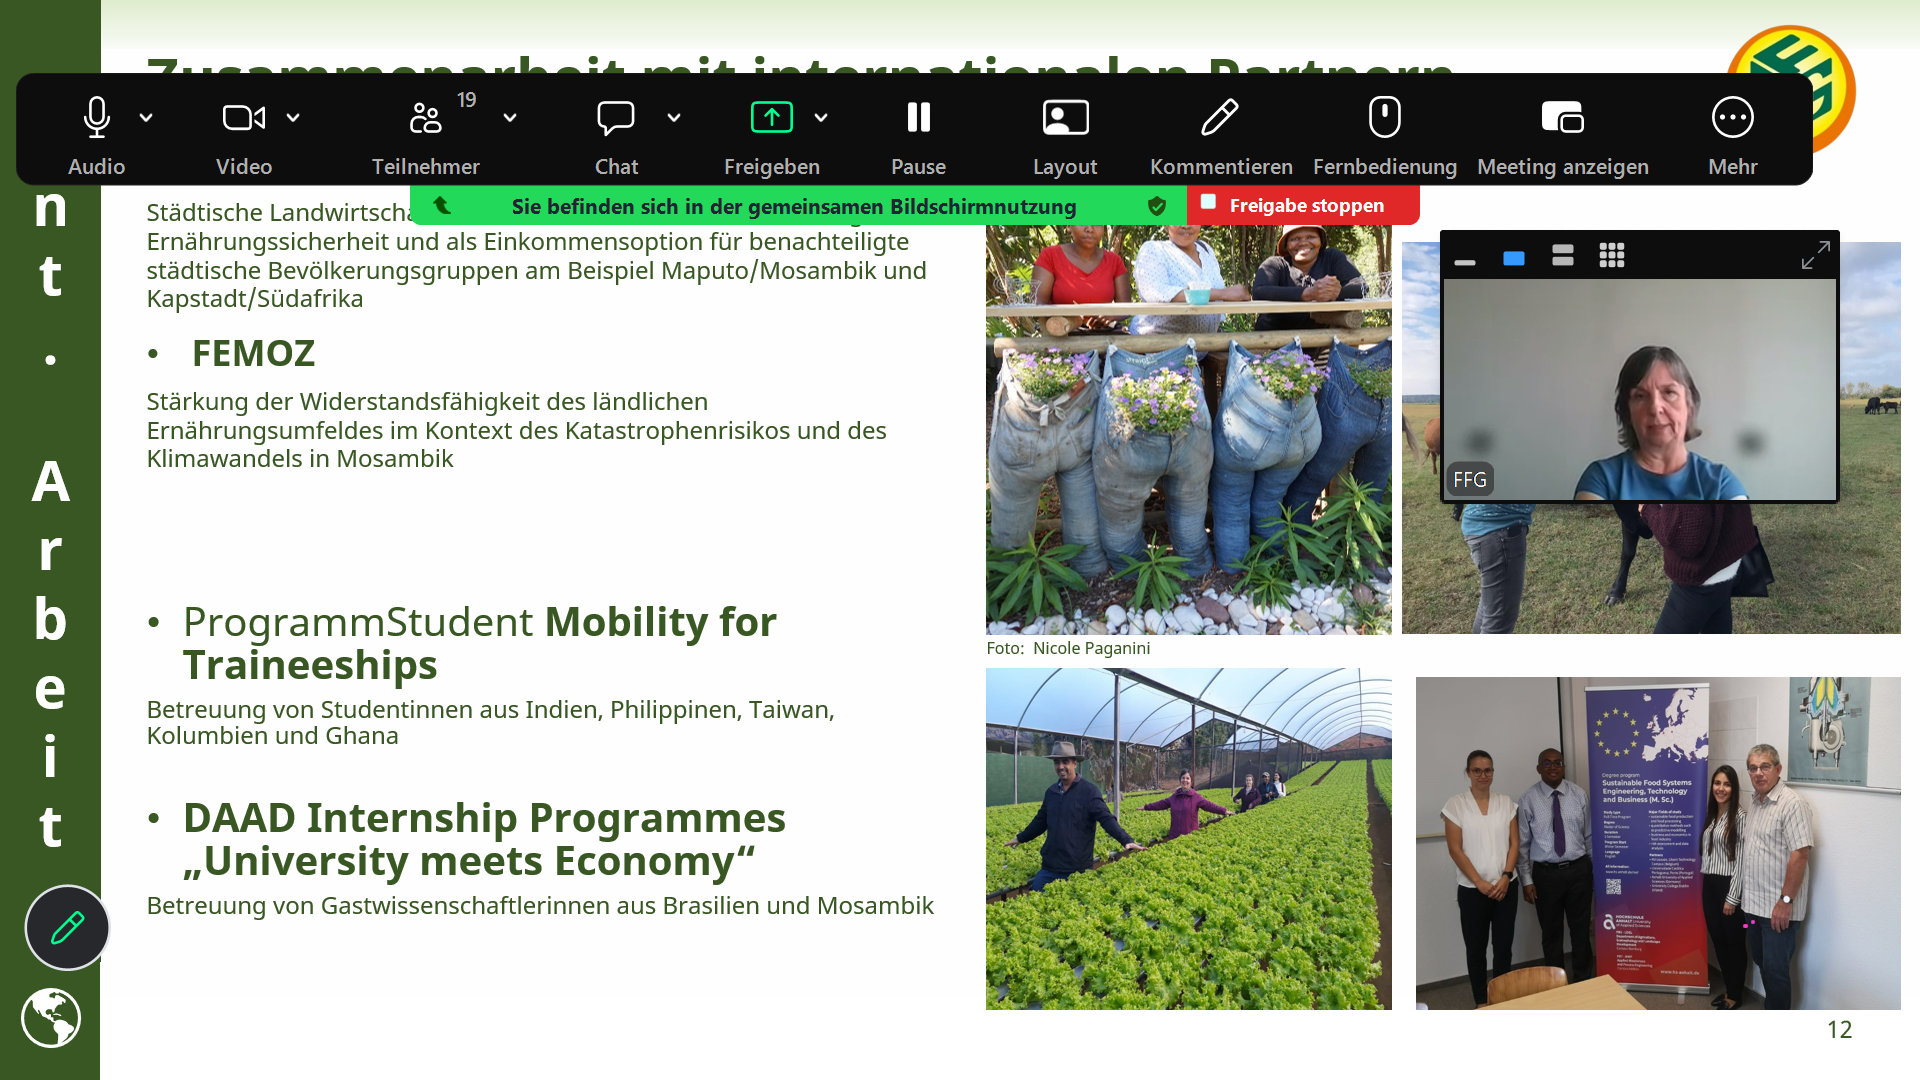Screen dimensions: 1920x1080
Task: Expand the Teilnehmer options arrow
Action: [x=510, y=118]
